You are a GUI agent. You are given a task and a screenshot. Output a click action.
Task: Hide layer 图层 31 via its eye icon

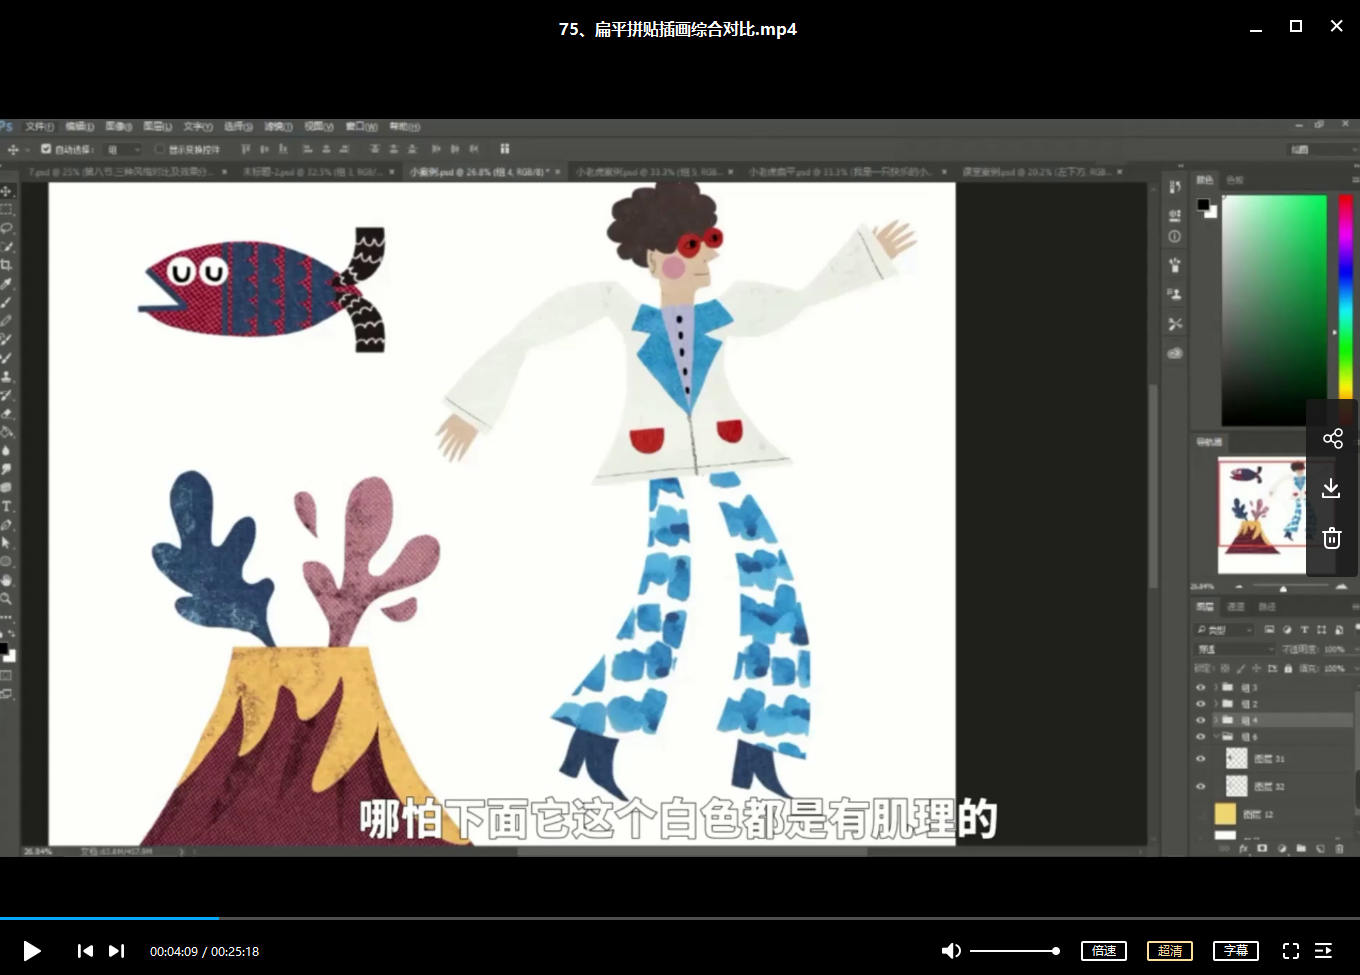click(x=1201, y=759)
